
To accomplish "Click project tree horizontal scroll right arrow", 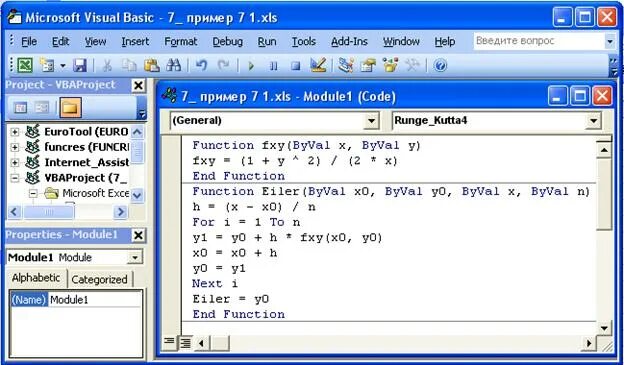I will pyautogui.click(x=120, y=212).
